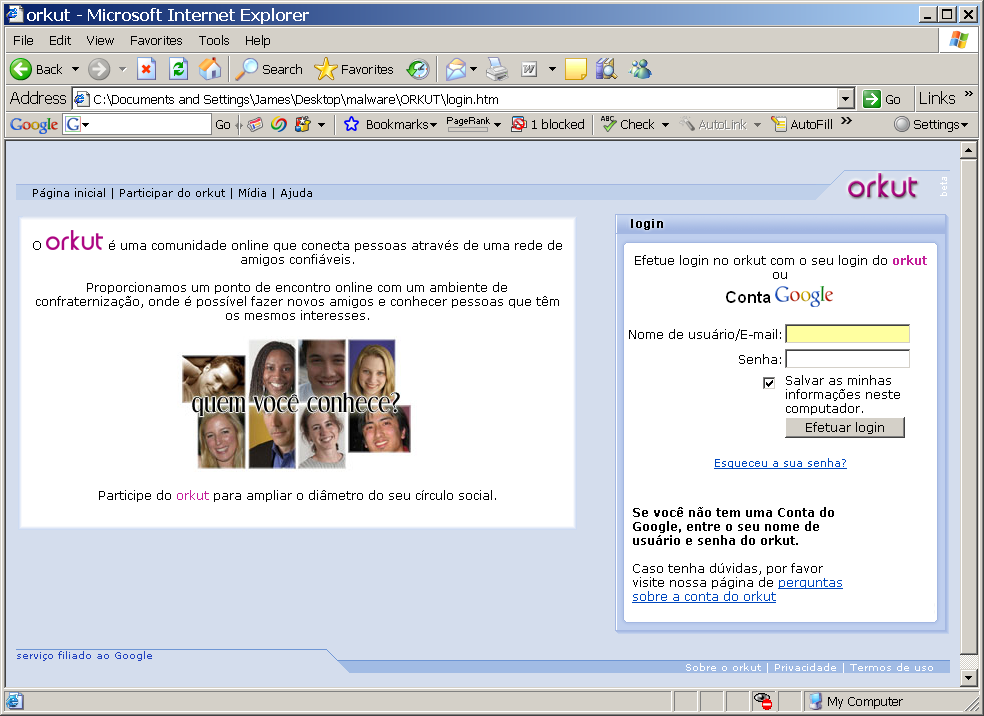The width and height of the screenshot is (984, 716).
Task: Open the Mail button dropdown arrow
Action: [x=473, y=69]
